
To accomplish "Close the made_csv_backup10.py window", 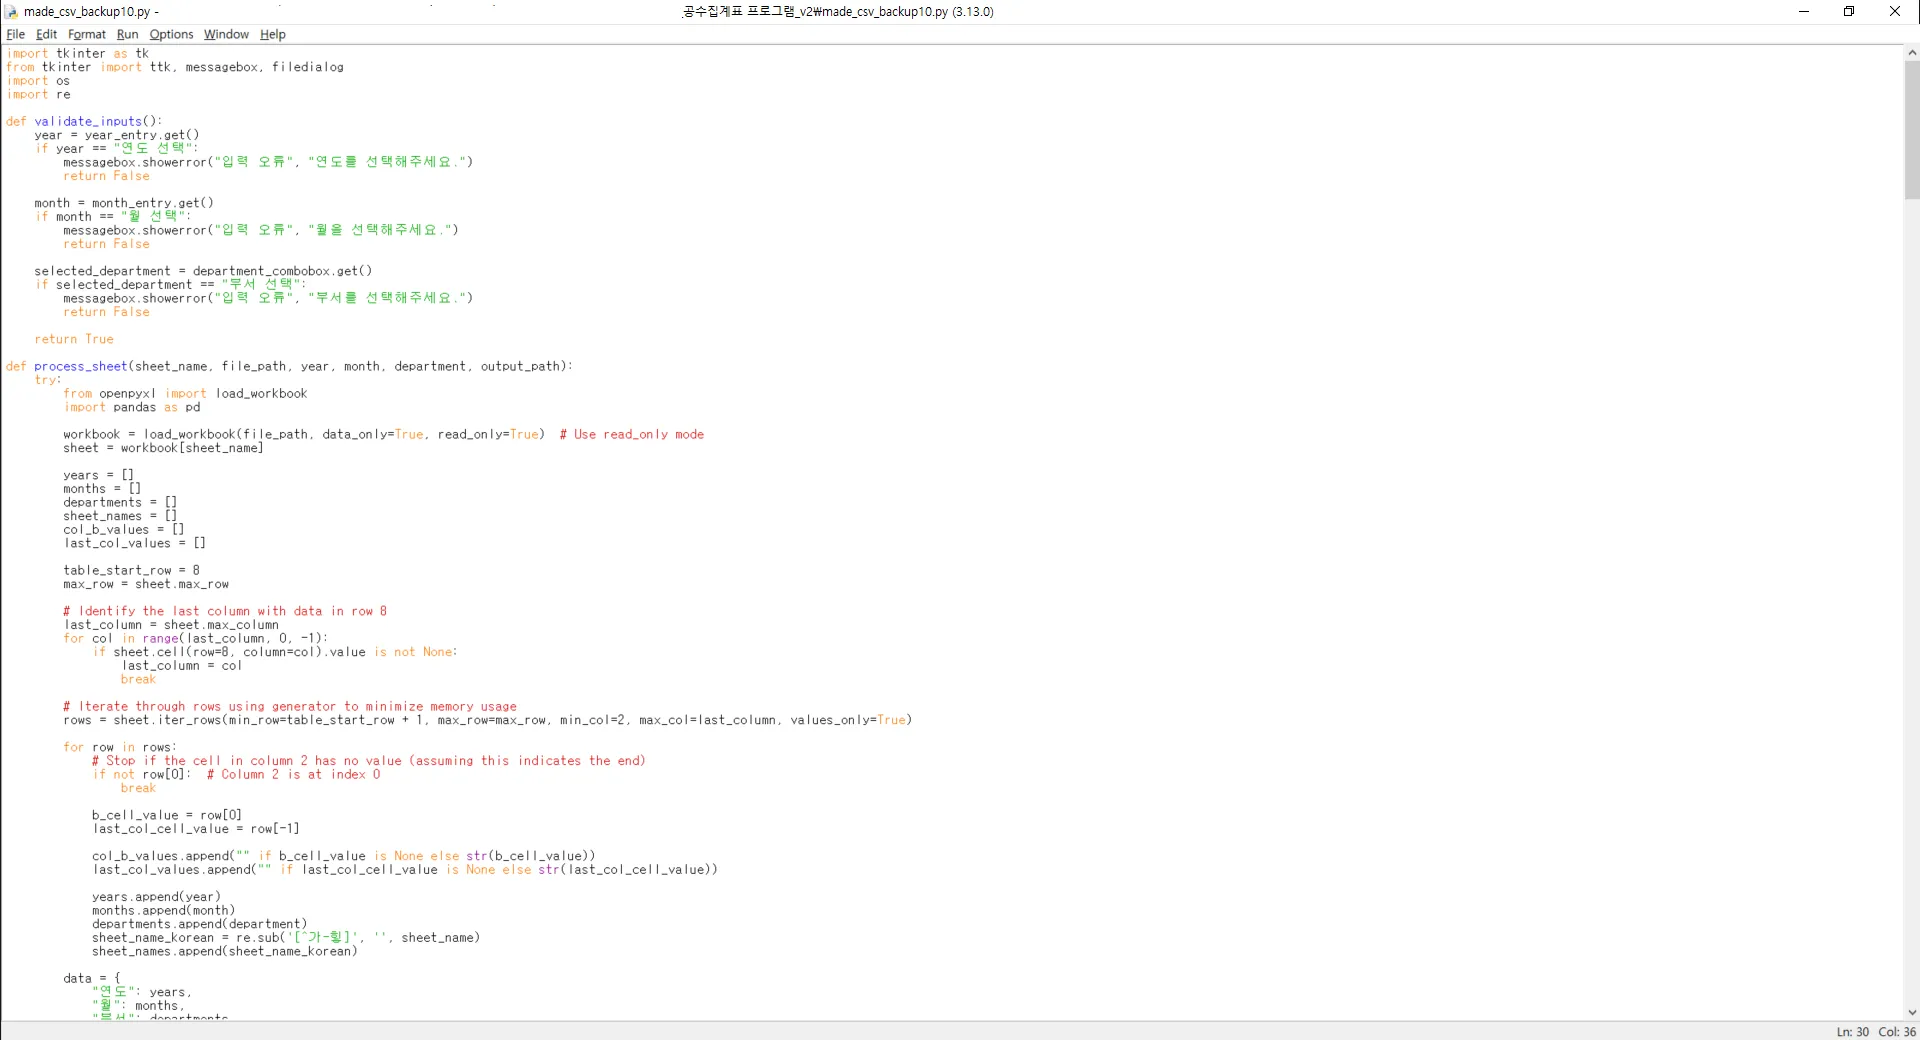I will (x=1894, y=12).
